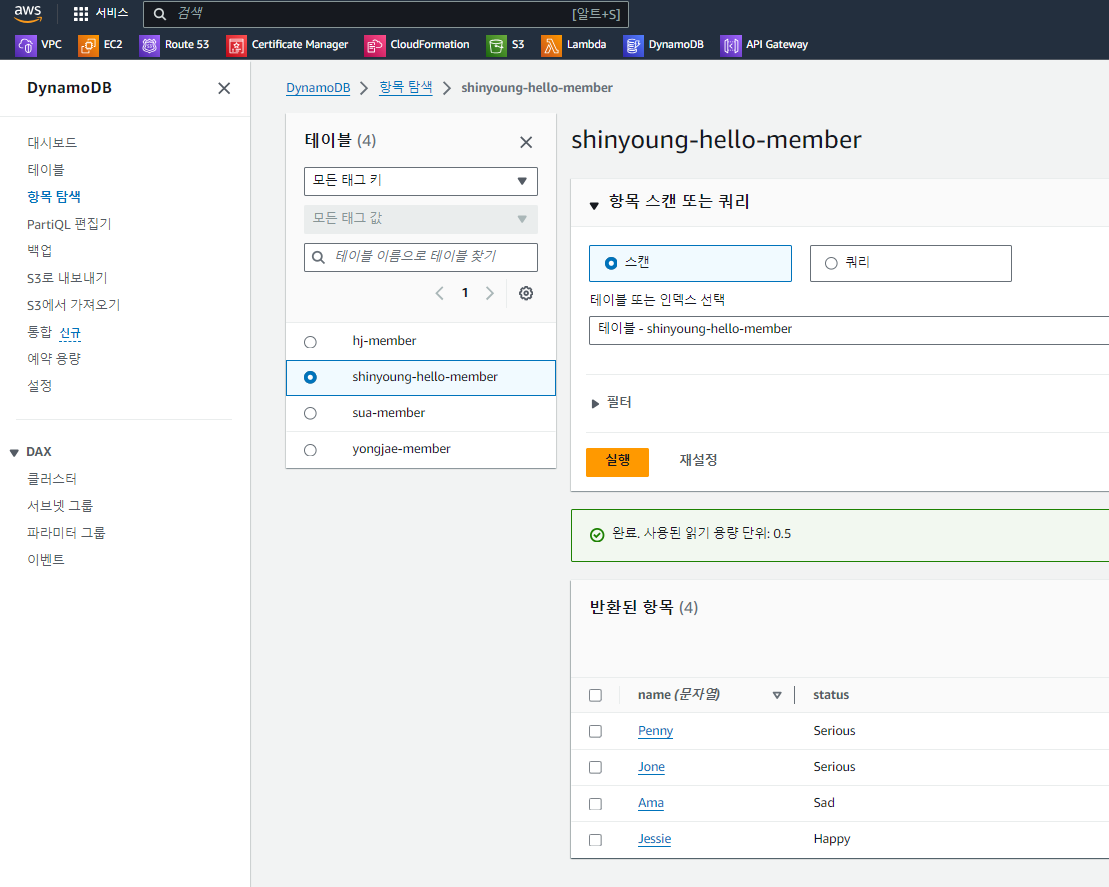Click the Route 53 shortcut icon
Viewport: 1109px width, 887px height.
[x=149, y=45]
